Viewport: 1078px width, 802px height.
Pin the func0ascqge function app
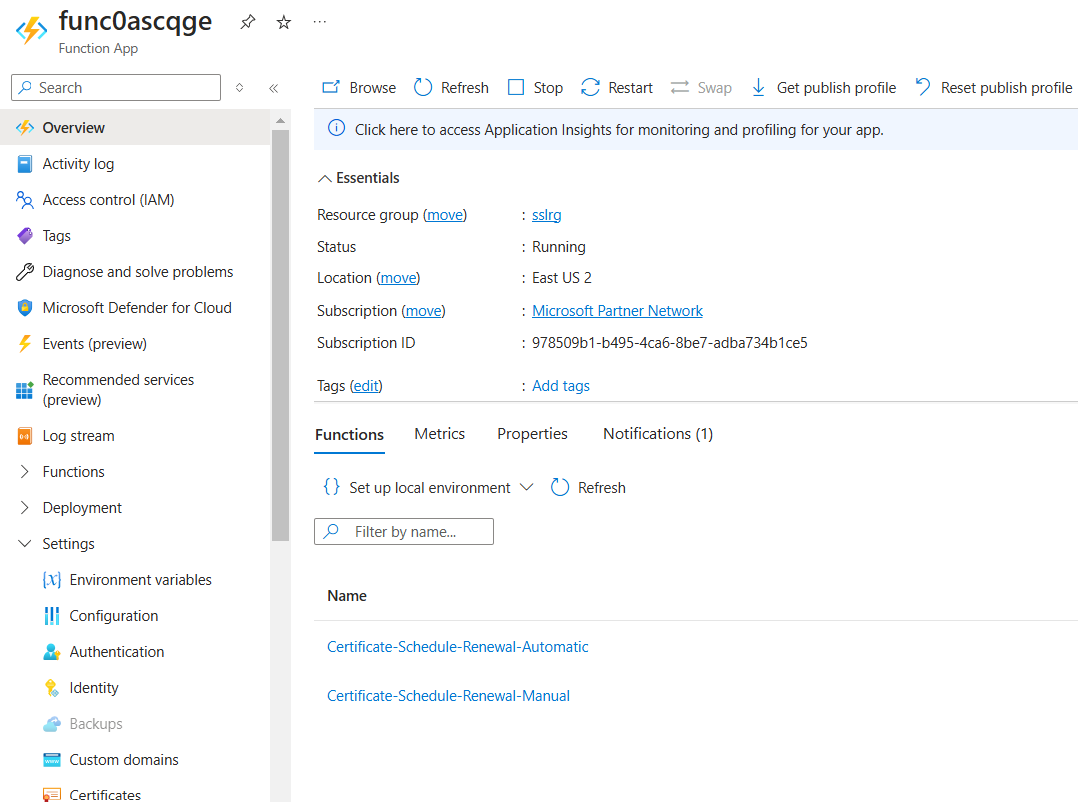pos(248,22)
